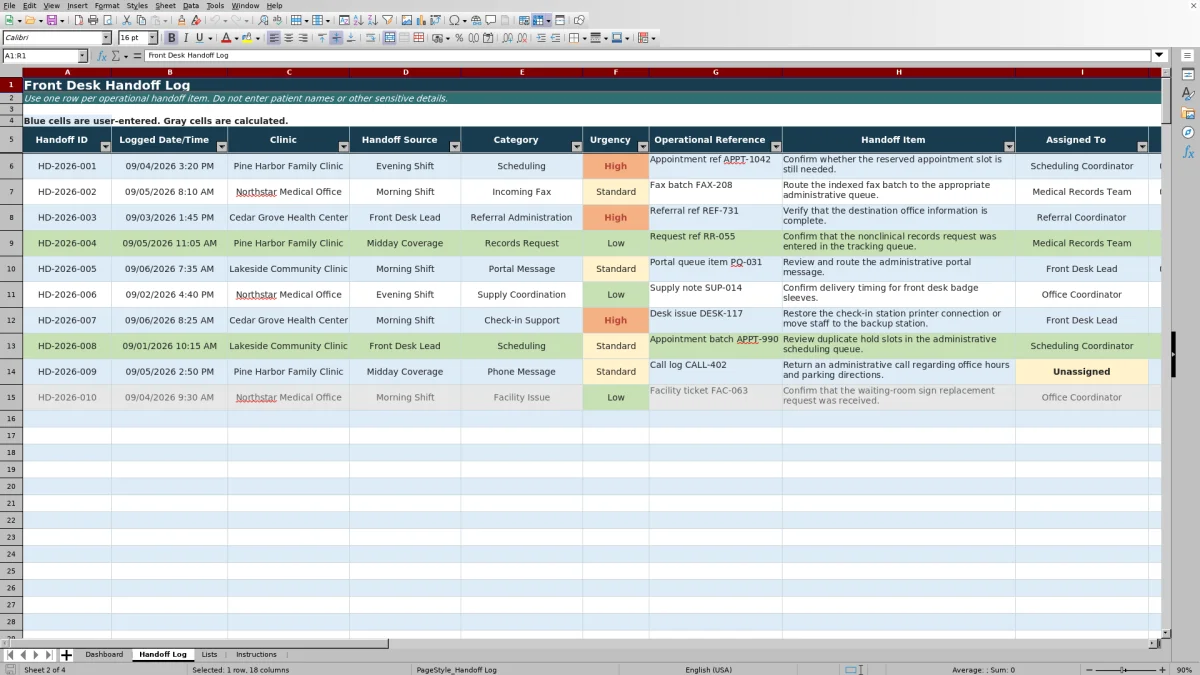1200x675 pixels.
Task: Open sidebar Functions fx panel icon
Action: [x=1188, y=152]
